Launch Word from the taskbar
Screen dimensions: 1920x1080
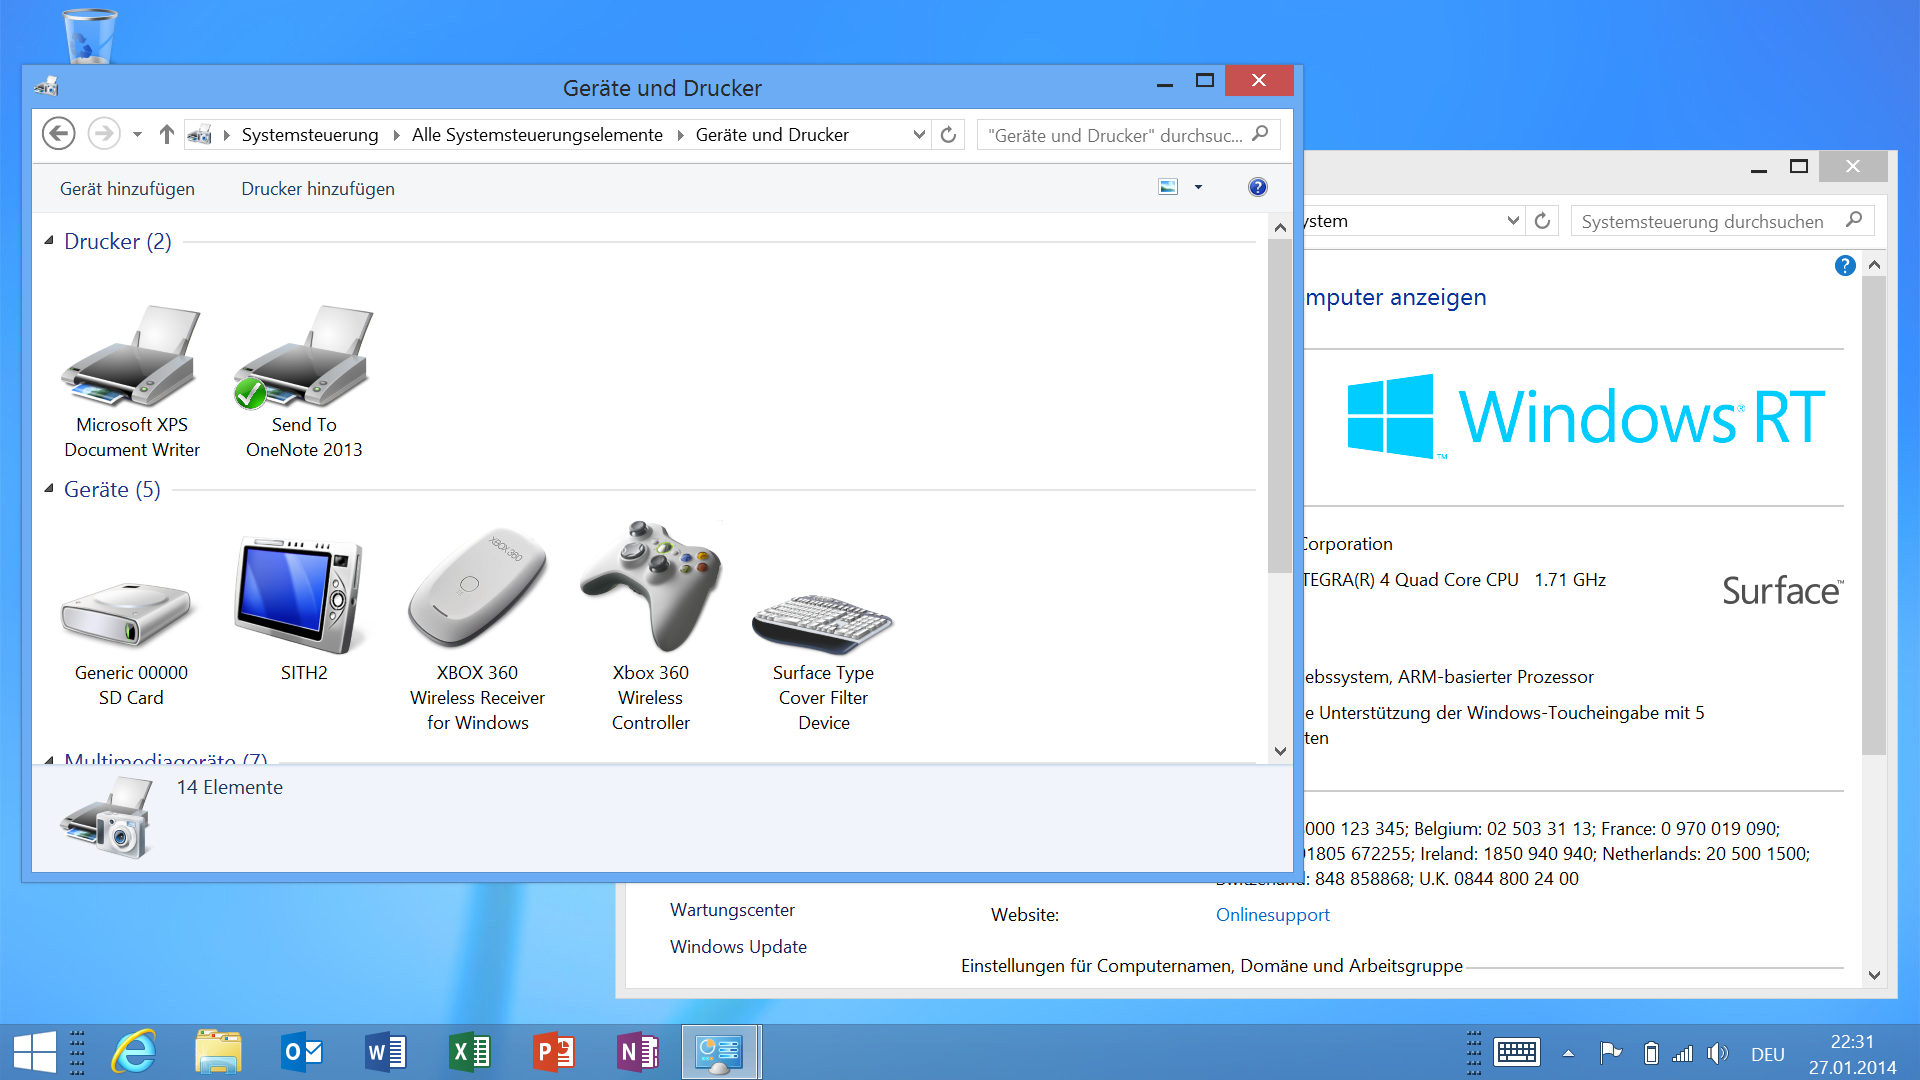[x=386, y=1052]
